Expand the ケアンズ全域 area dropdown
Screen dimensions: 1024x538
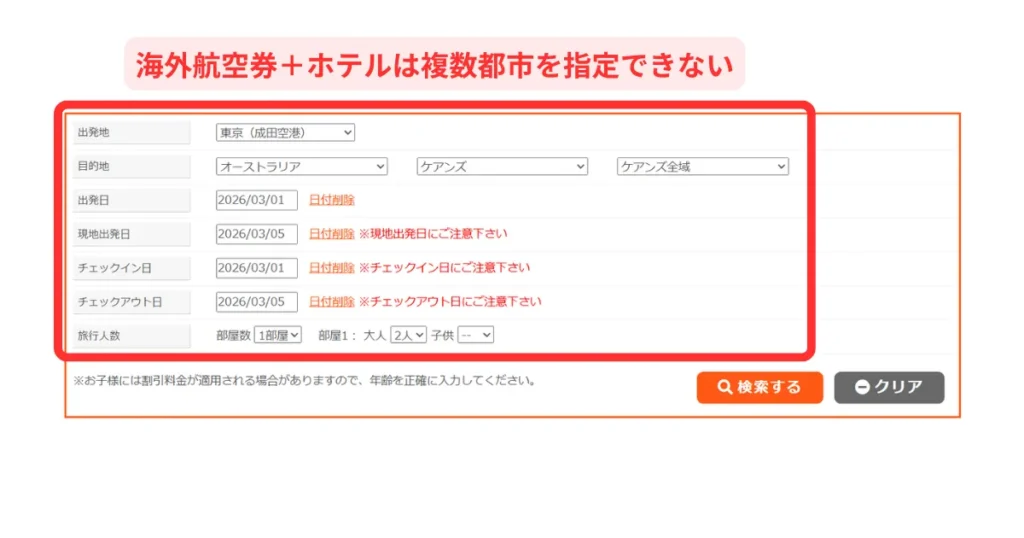(x=702, y=167)
